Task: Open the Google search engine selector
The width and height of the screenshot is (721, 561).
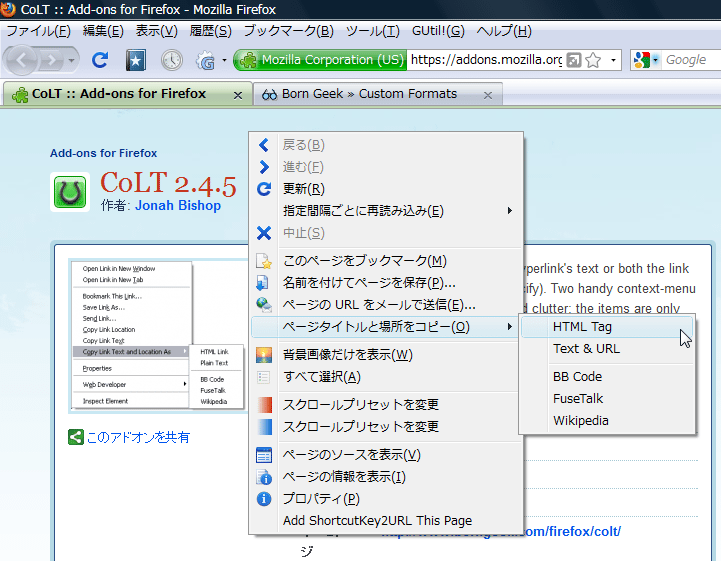Action: coord(646,60)
